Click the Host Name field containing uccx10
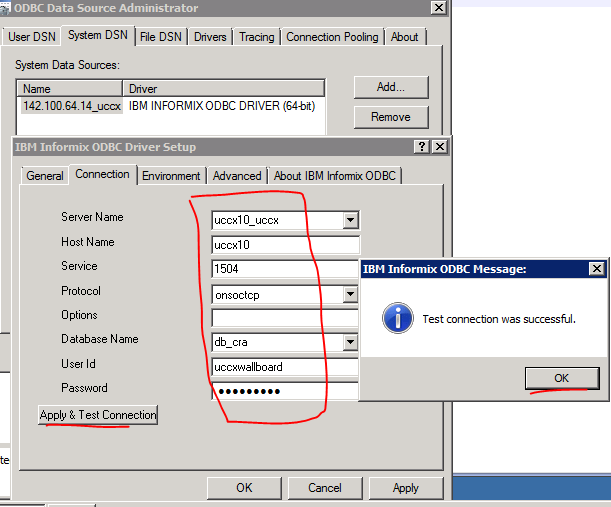Image resolution: width=611 pixels, height=507 pixels. click(x=285, y=245)
